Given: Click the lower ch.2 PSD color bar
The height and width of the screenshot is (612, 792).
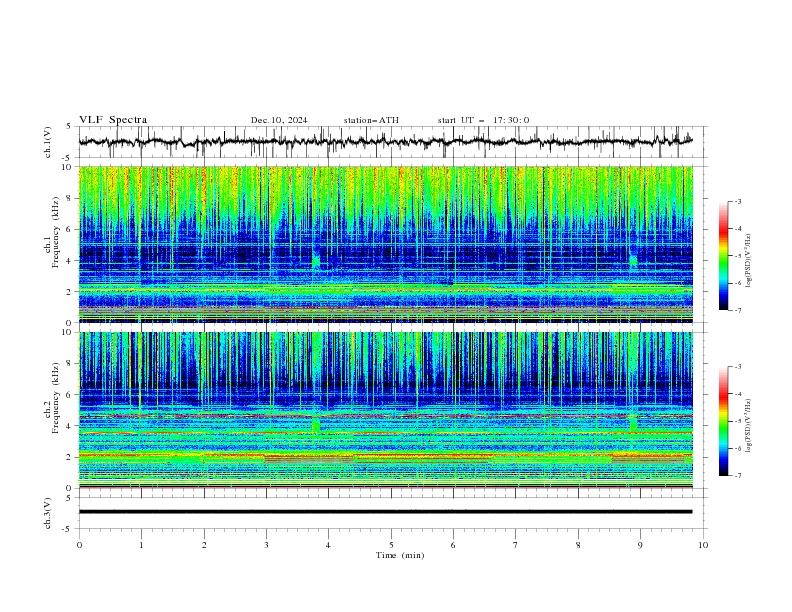Looking at the screenshot, I should coord(724,421).
